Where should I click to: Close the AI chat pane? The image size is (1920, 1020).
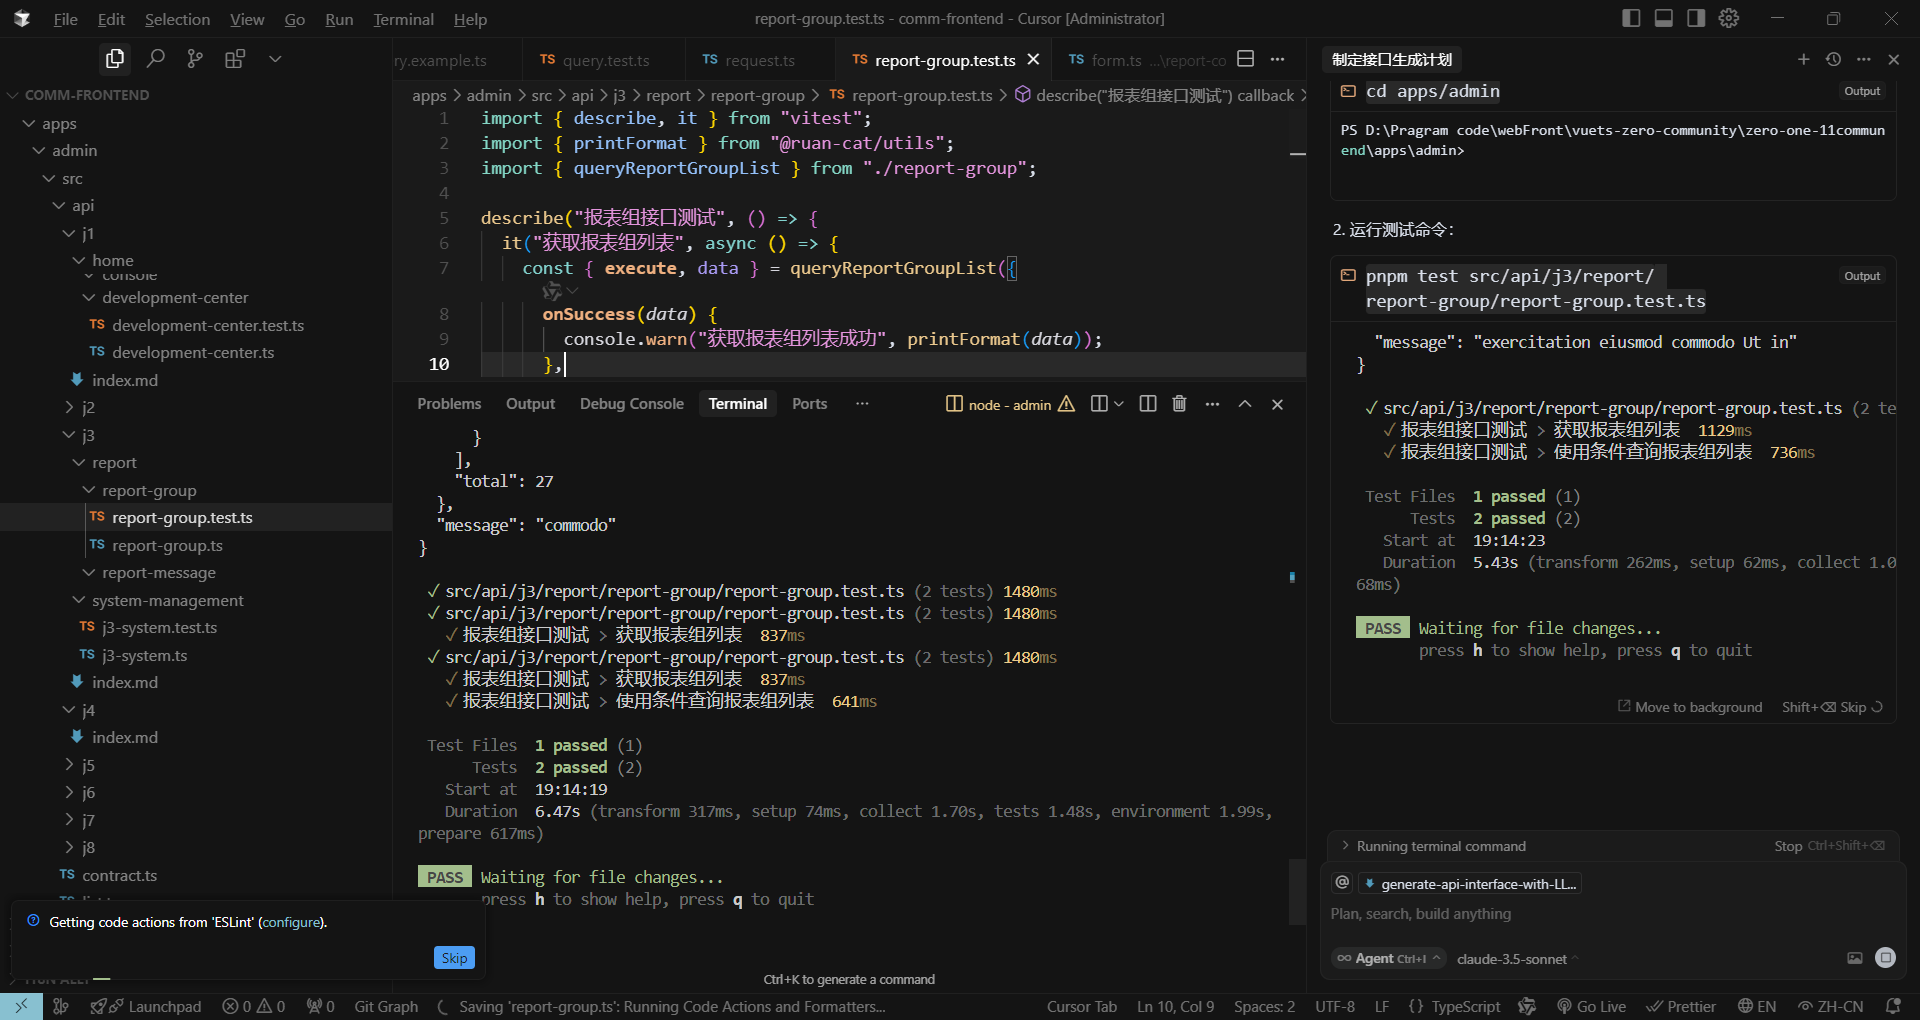[1894, 59]
